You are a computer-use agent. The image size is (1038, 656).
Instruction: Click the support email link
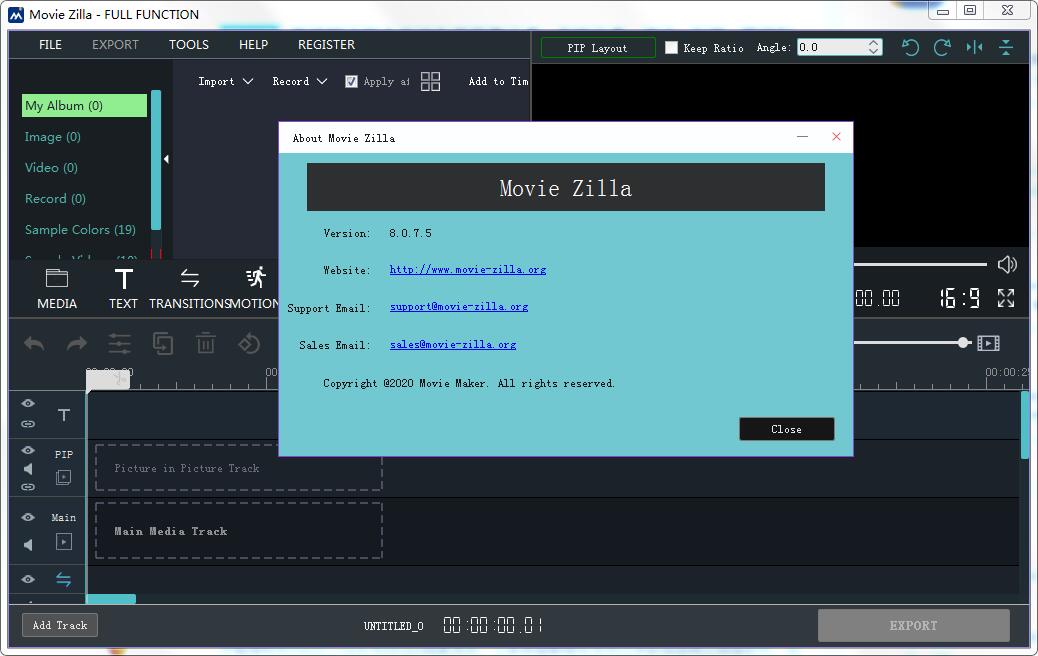tap(459, 306)
